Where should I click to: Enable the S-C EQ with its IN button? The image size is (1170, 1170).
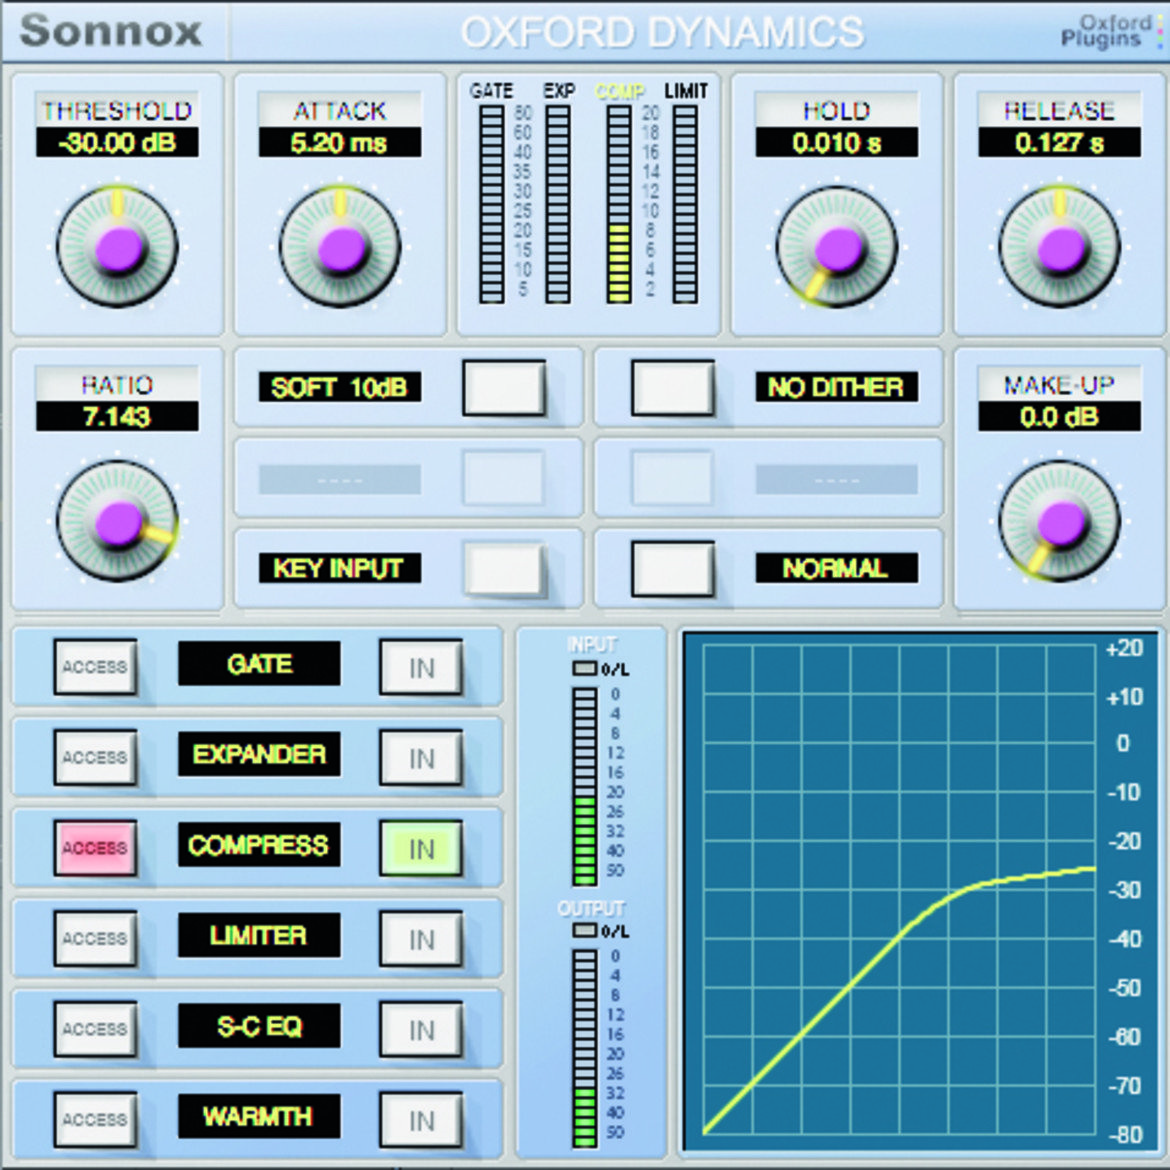pos(421,1030)
